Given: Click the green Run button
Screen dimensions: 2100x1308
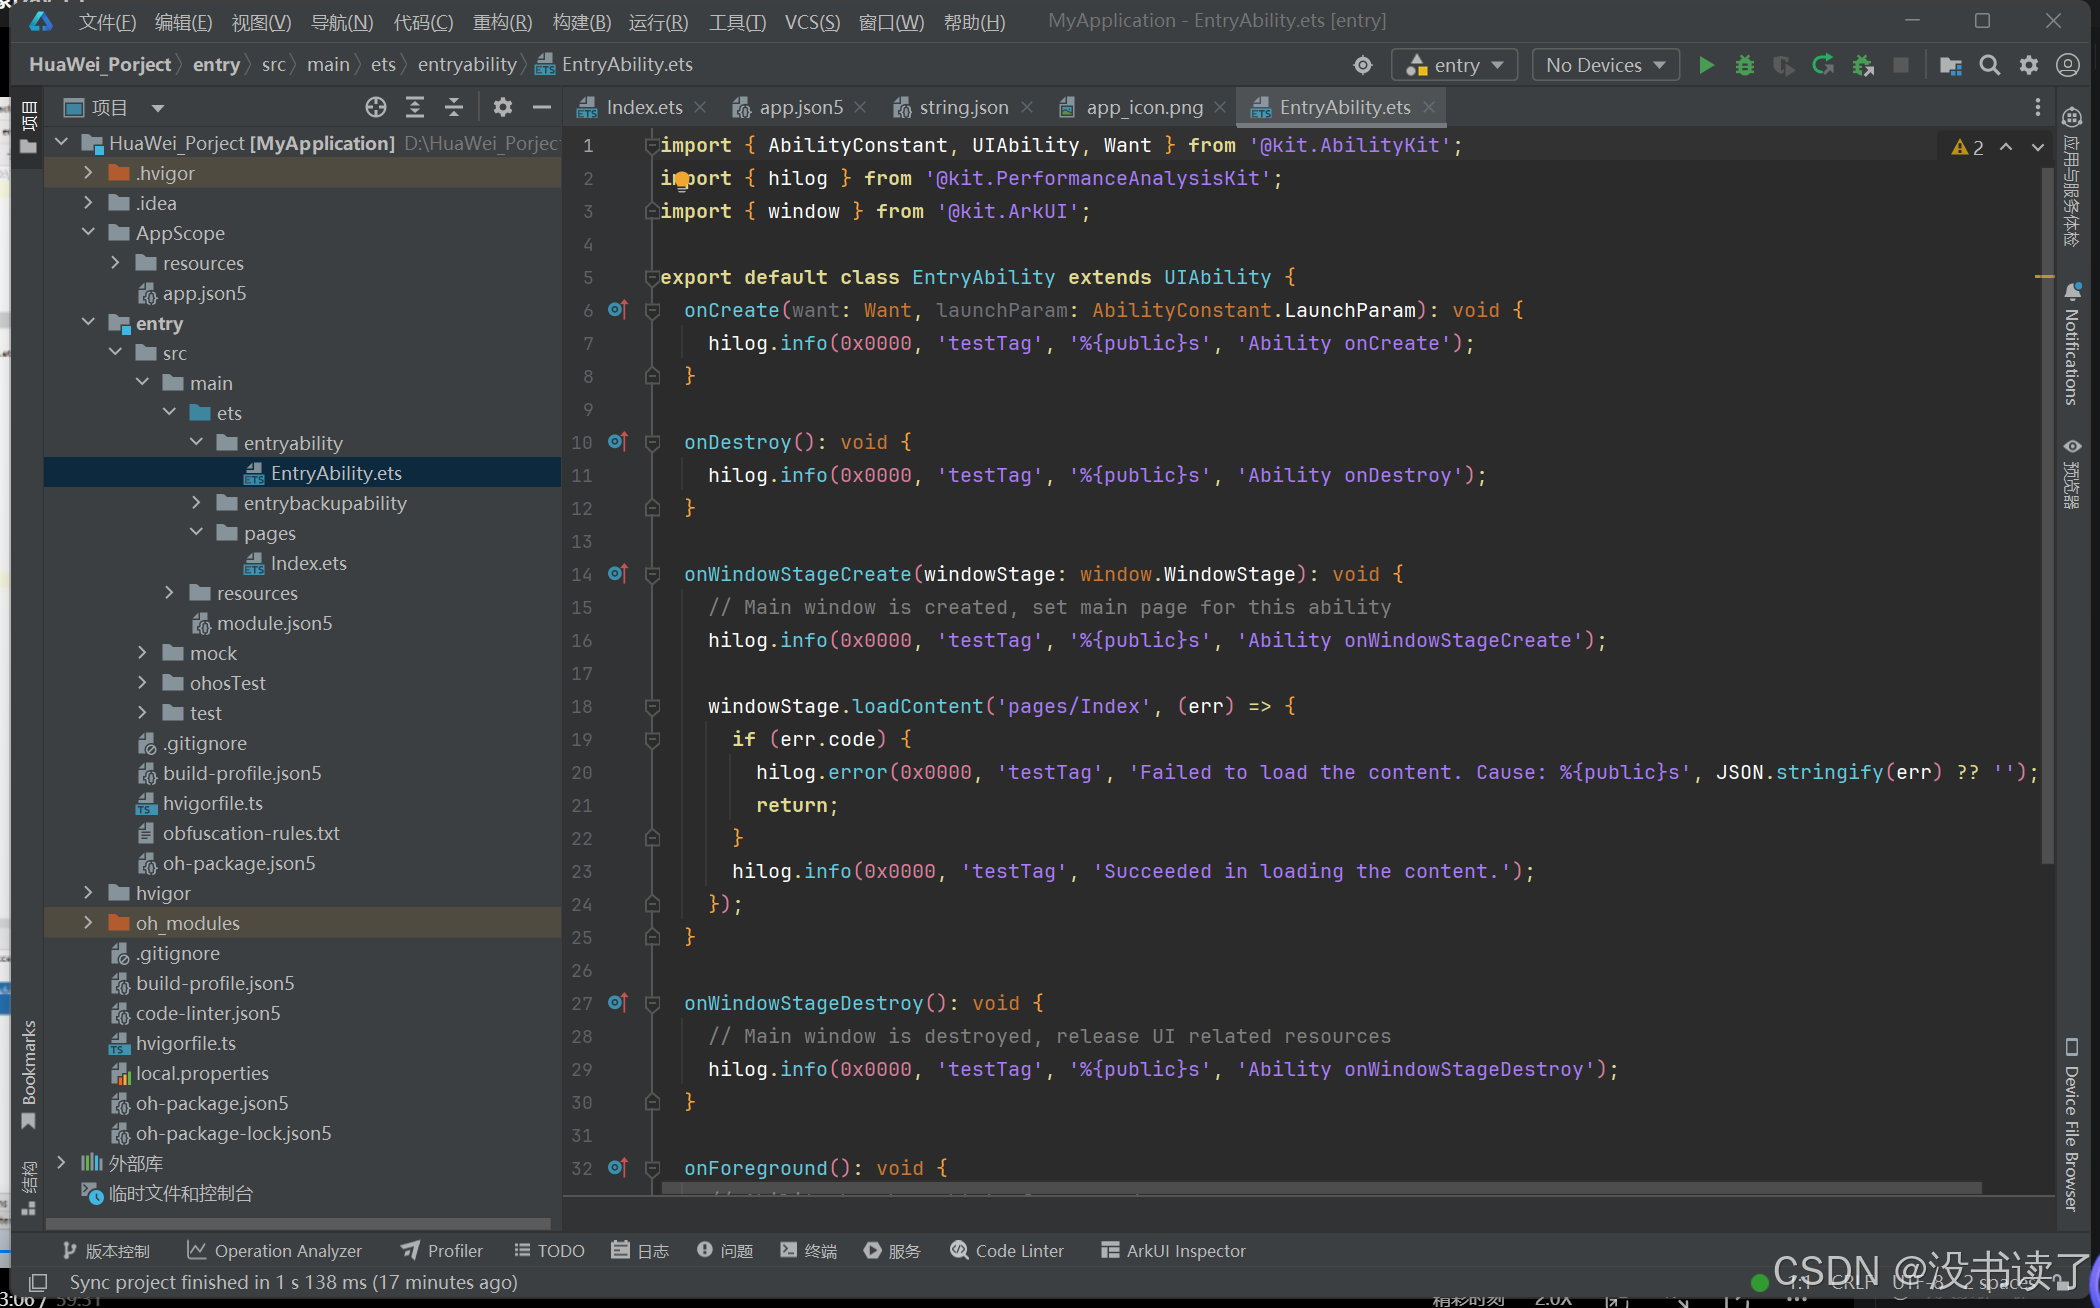Looking at the screenshot, I should pos(1706,66).
